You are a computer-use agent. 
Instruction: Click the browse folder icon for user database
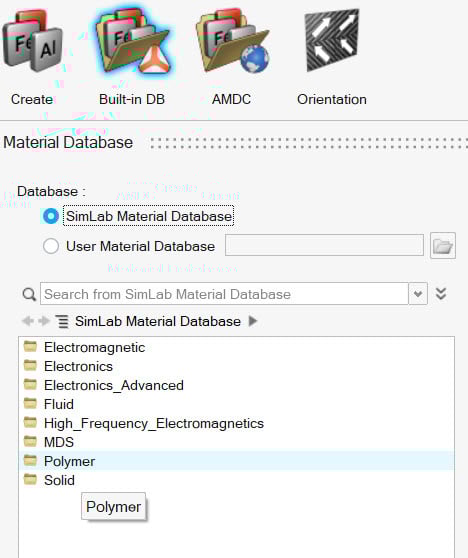443,245
